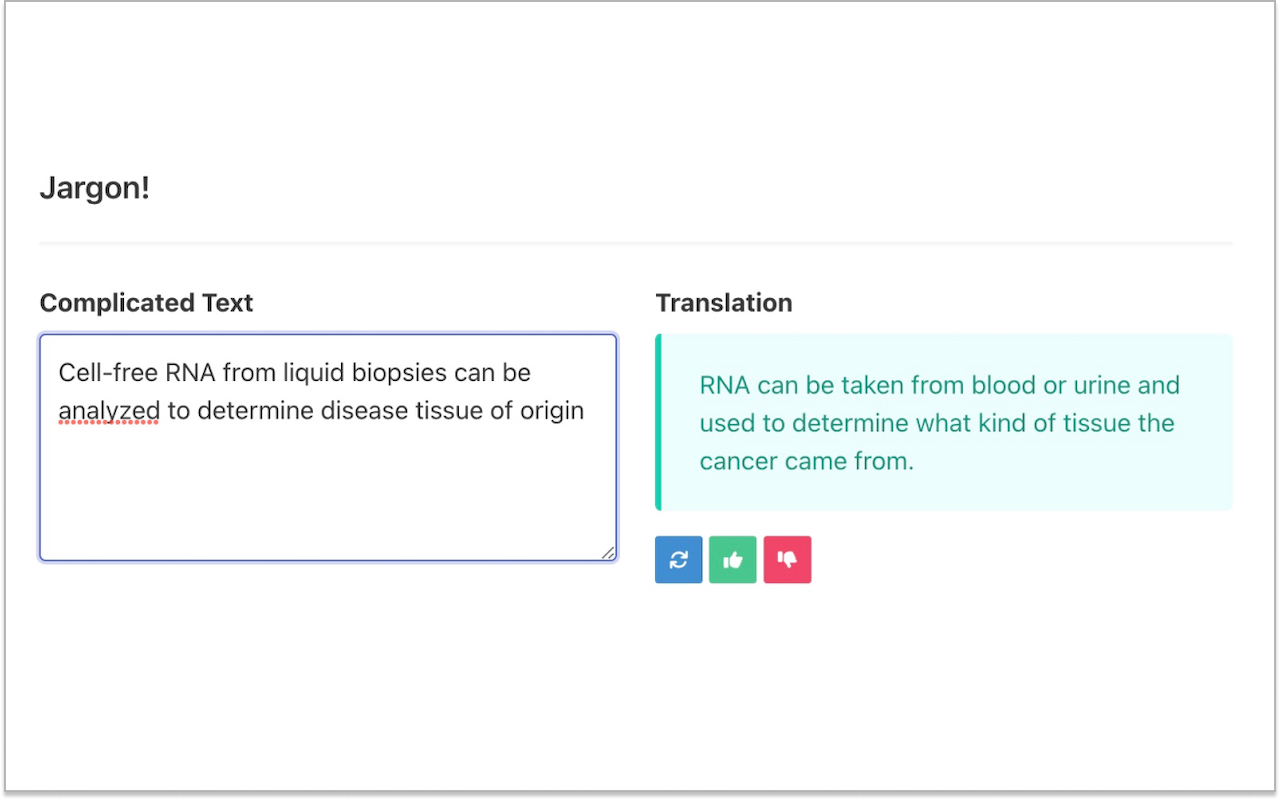This screenshot has height=800, width=1280.
Task: Place cursor on the word "origin"
Action: coord(551,411)
